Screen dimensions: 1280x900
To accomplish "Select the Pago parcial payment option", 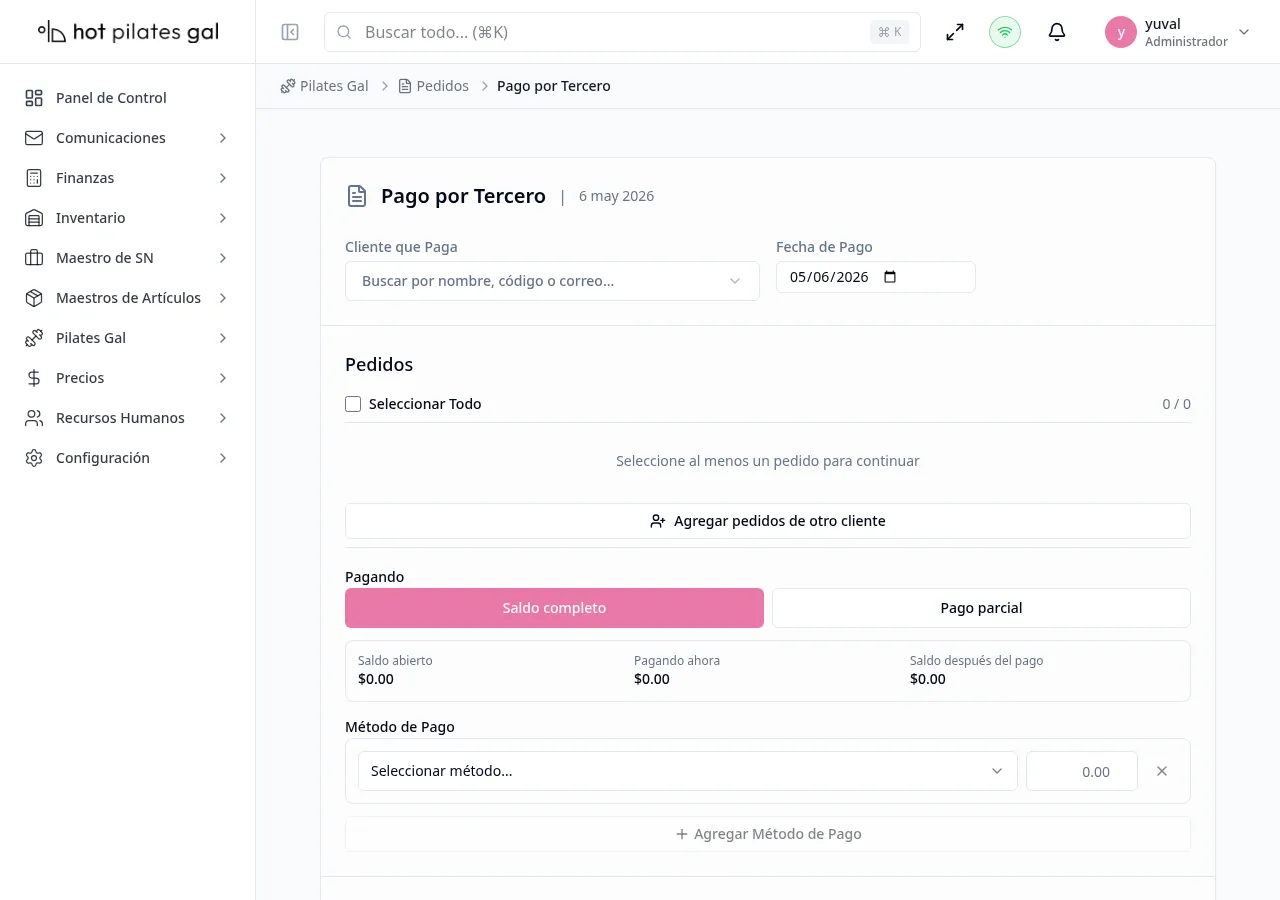I will 981,608.
